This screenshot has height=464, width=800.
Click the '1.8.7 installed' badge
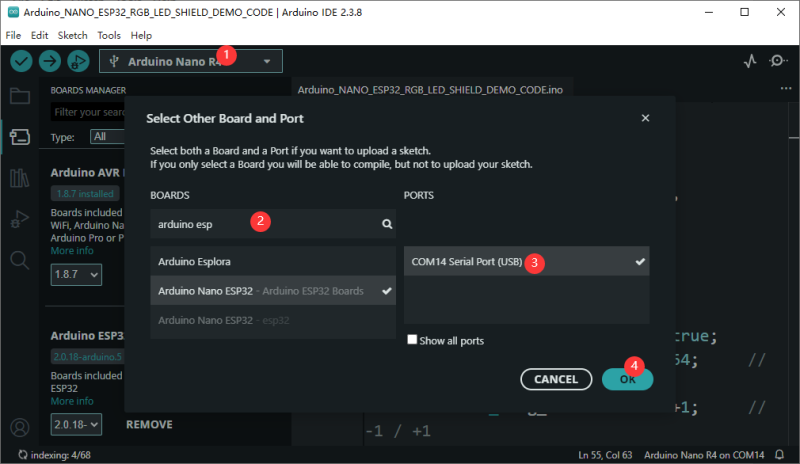pos(85,193)
